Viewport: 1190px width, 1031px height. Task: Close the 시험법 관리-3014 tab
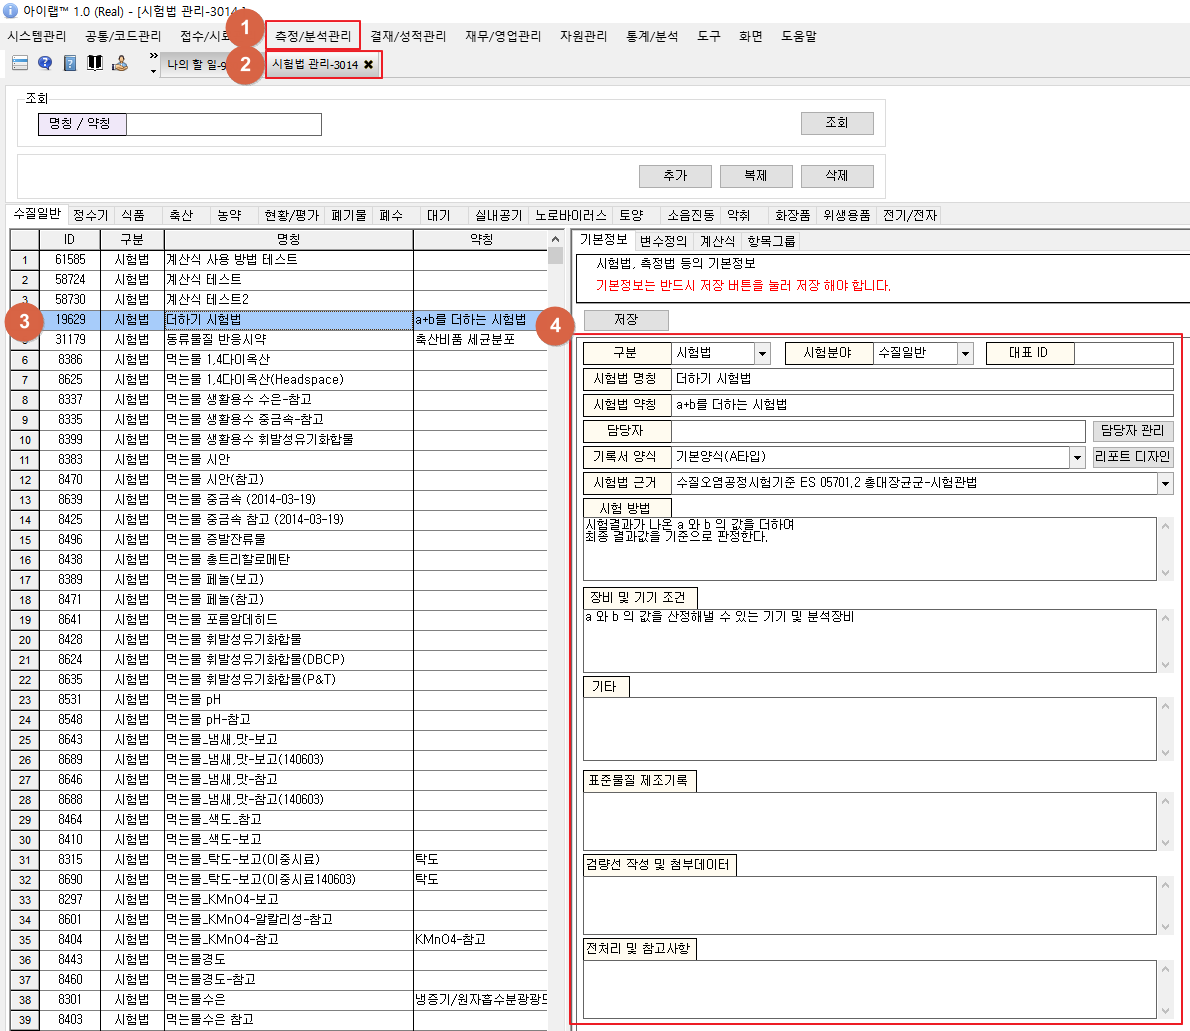click(369, 64)
